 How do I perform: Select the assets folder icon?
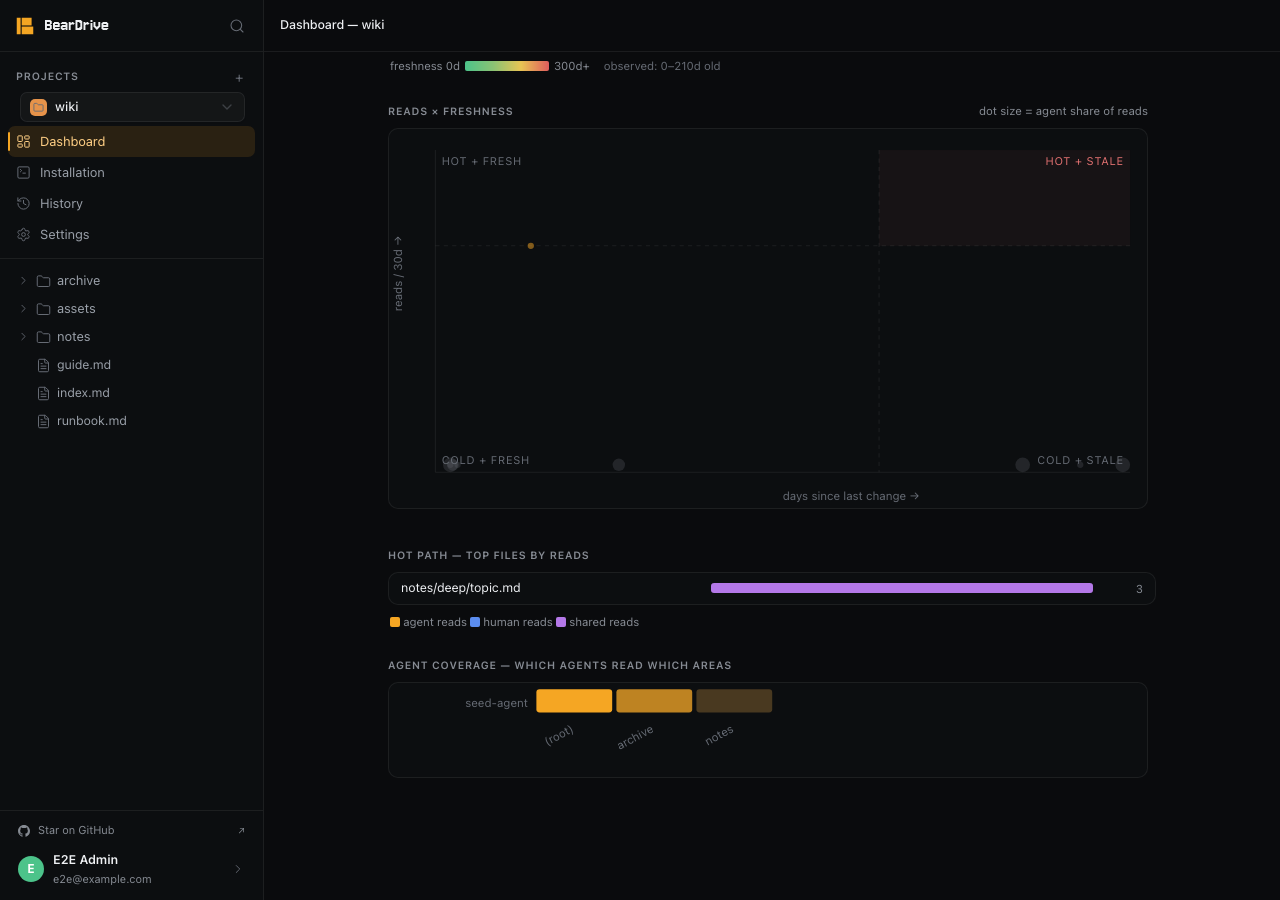(43, 309)
